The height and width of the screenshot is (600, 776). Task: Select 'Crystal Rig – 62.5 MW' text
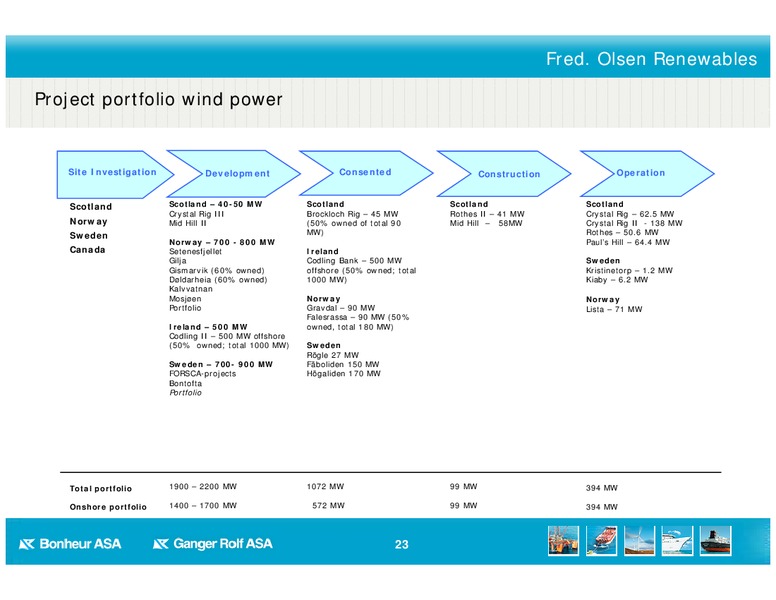[x=630, y=214]
